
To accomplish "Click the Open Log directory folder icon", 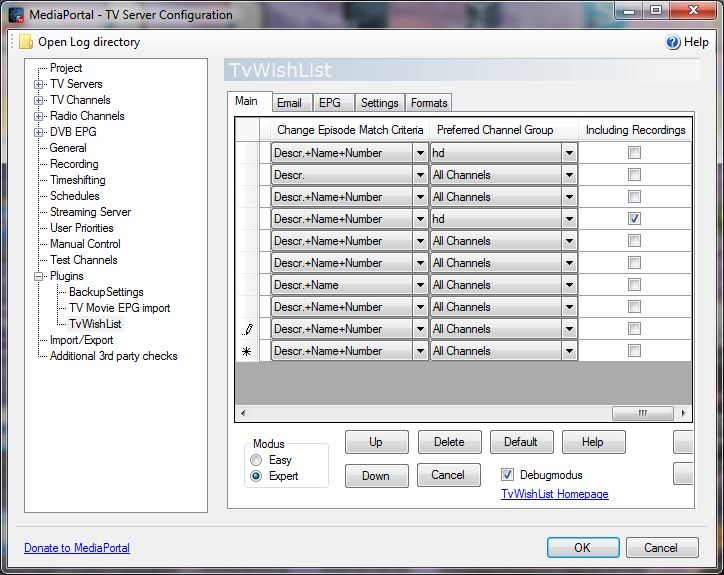I will pyautogui.click(x=26, y=42).
